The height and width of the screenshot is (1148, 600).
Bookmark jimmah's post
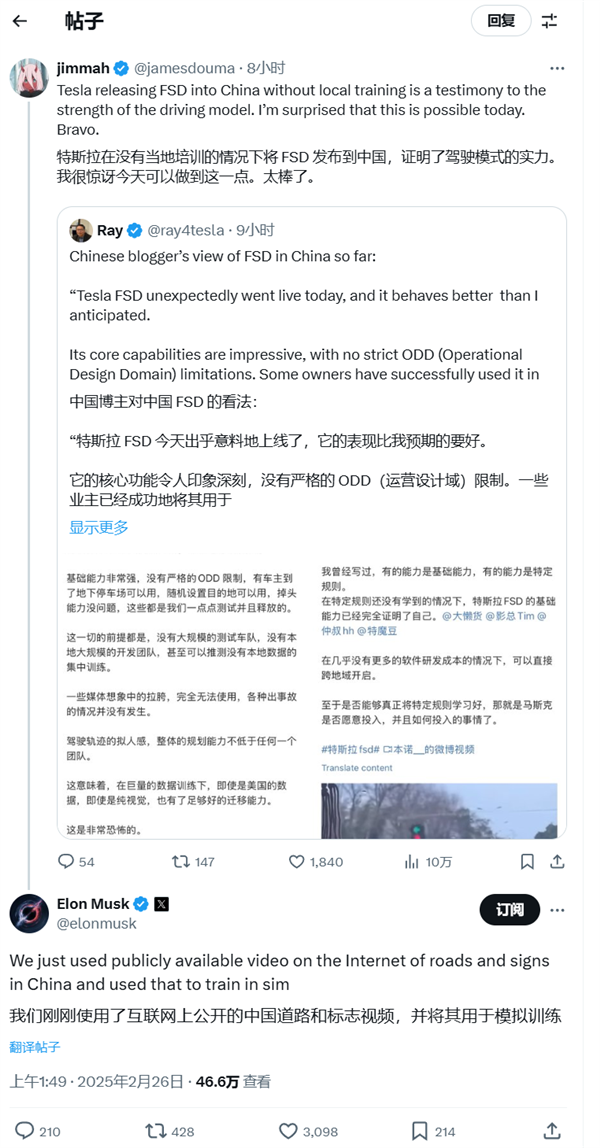(527, 861)
